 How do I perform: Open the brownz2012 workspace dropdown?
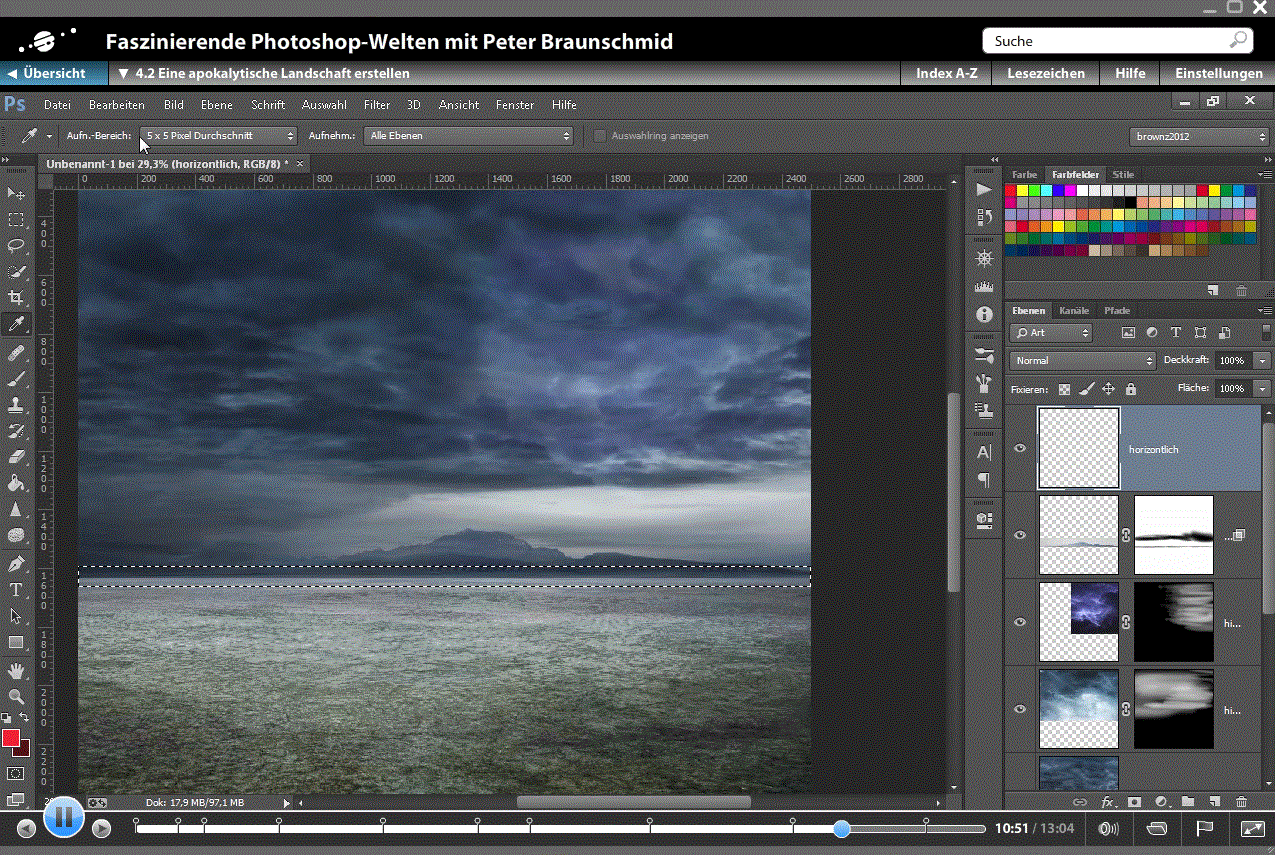(1200, 136)
